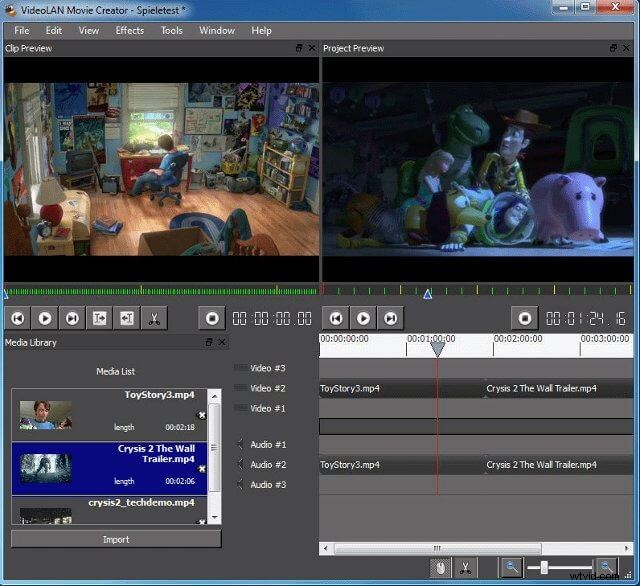Open the View menu
Viewport: 640px width, 586px height.
point(89,31)
